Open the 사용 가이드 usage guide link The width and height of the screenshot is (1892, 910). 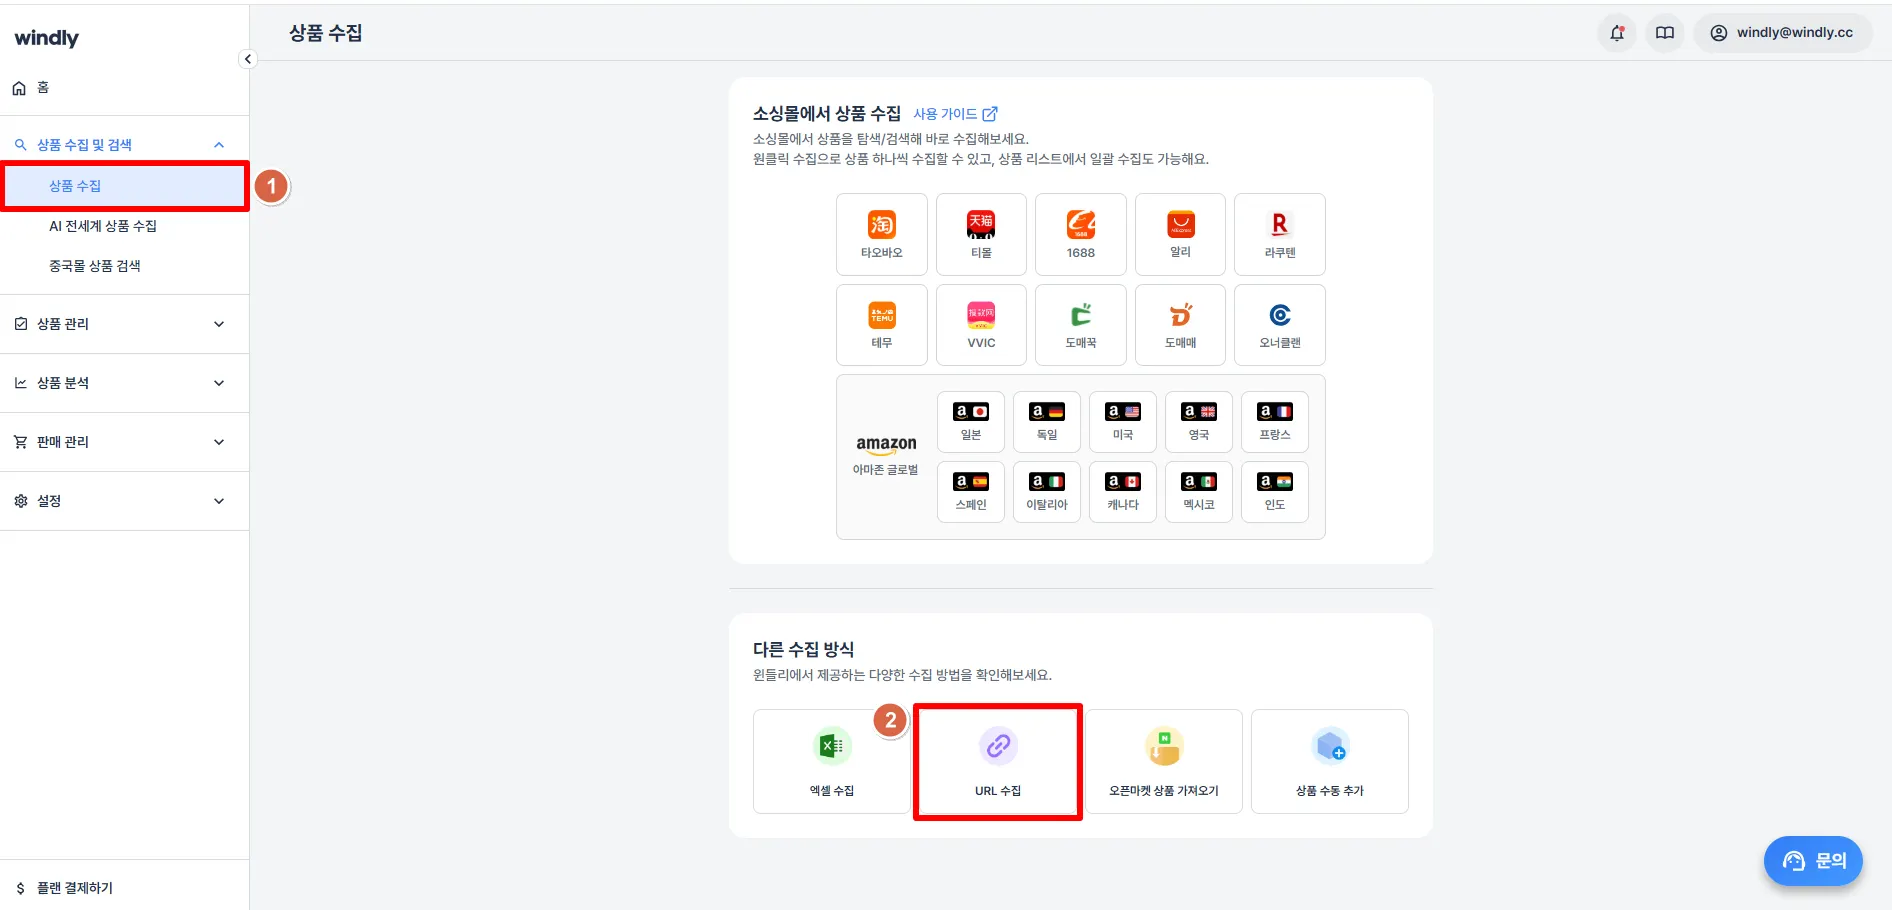tap(955, 114)
